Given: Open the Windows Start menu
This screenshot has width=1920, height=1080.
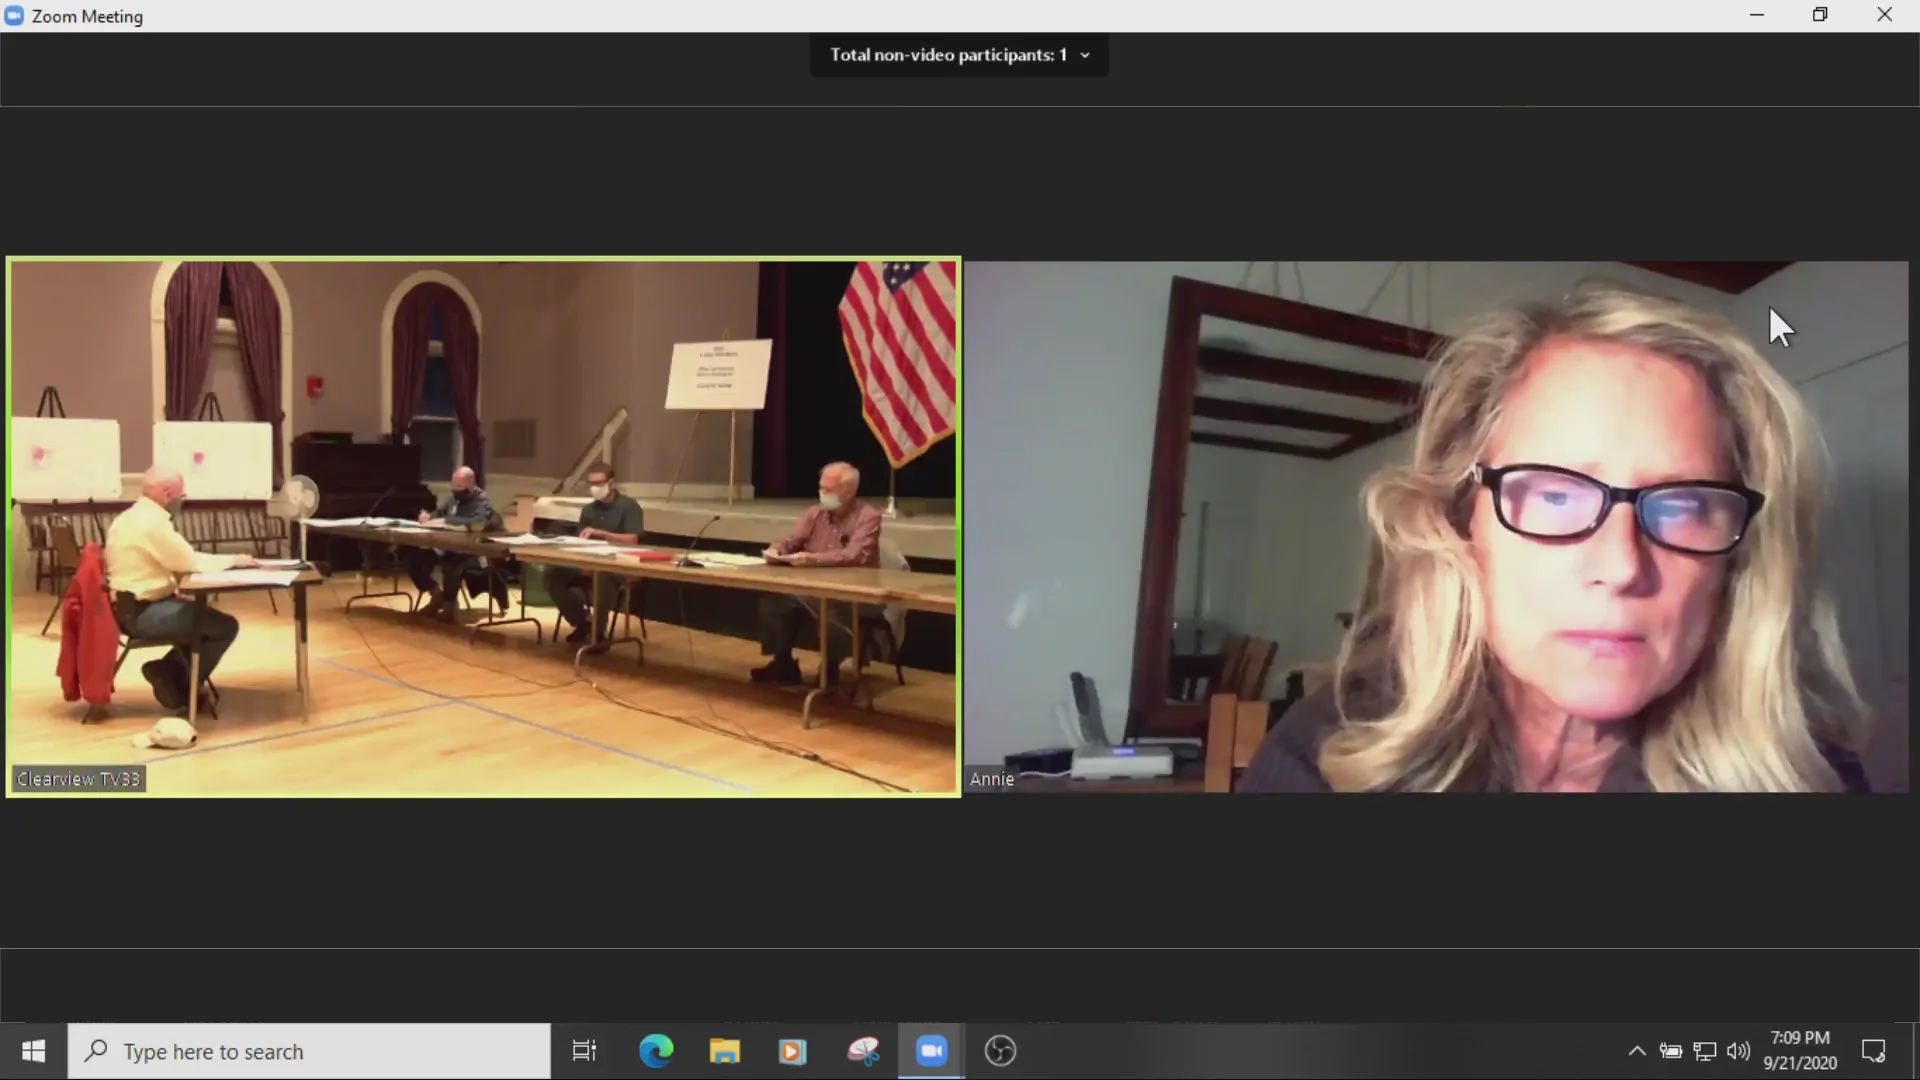Looking at the screenshot, I should [33, 1051].
